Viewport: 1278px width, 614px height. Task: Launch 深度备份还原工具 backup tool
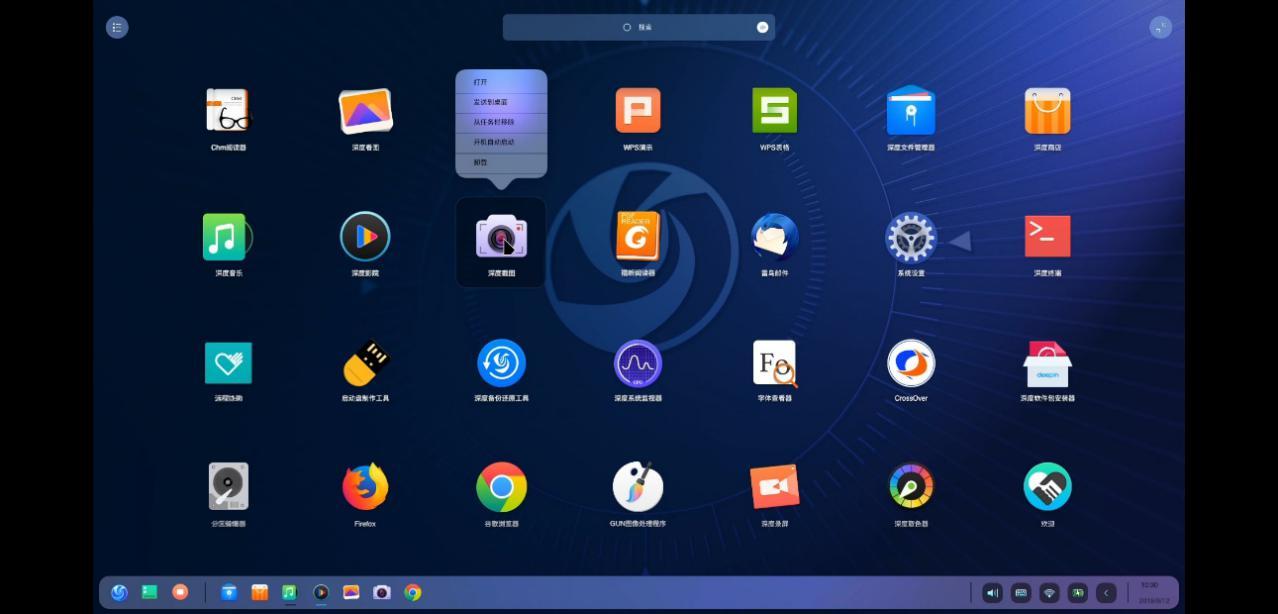[501, 363]
